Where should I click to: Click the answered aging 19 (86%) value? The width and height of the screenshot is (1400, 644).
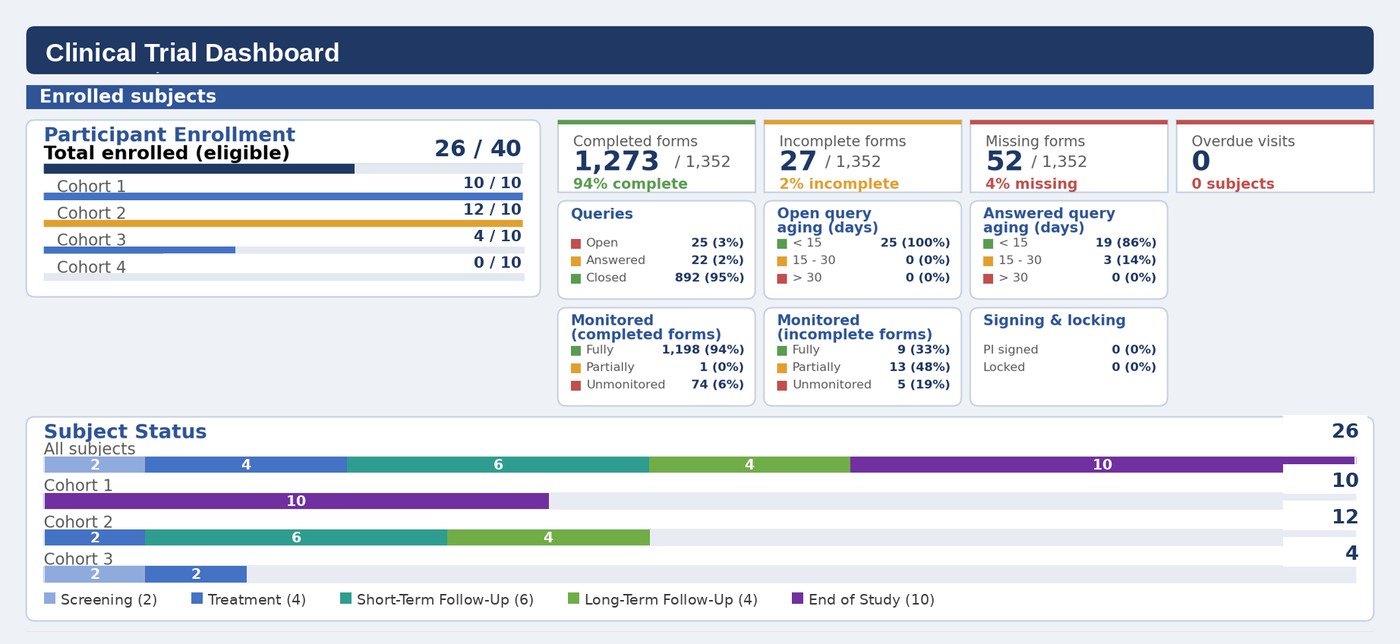tap(1125, 243)
